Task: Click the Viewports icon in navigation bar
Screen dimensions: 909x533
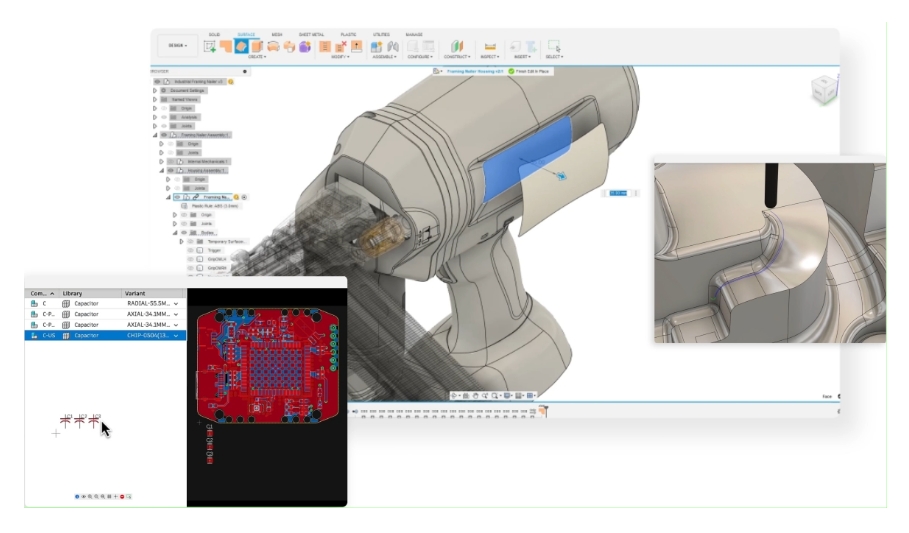Action: (530, 396)
